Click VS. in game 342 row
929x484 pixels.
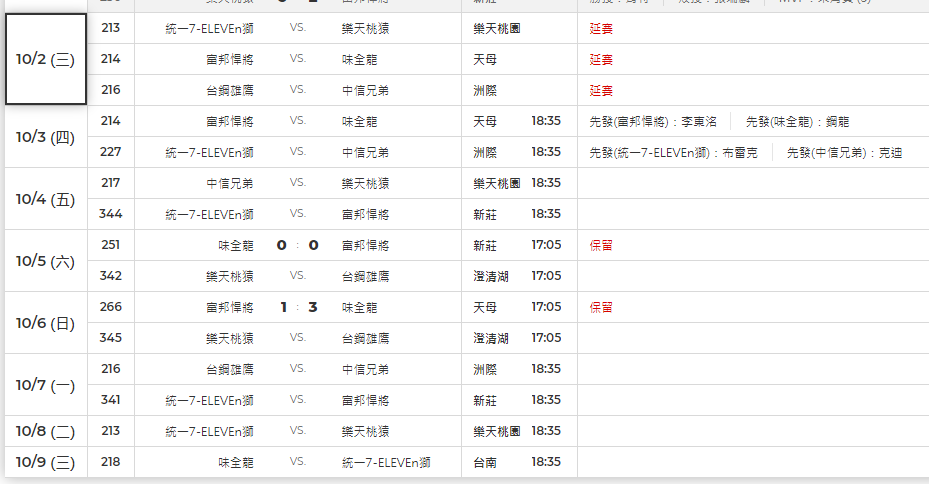pos(297,275)
